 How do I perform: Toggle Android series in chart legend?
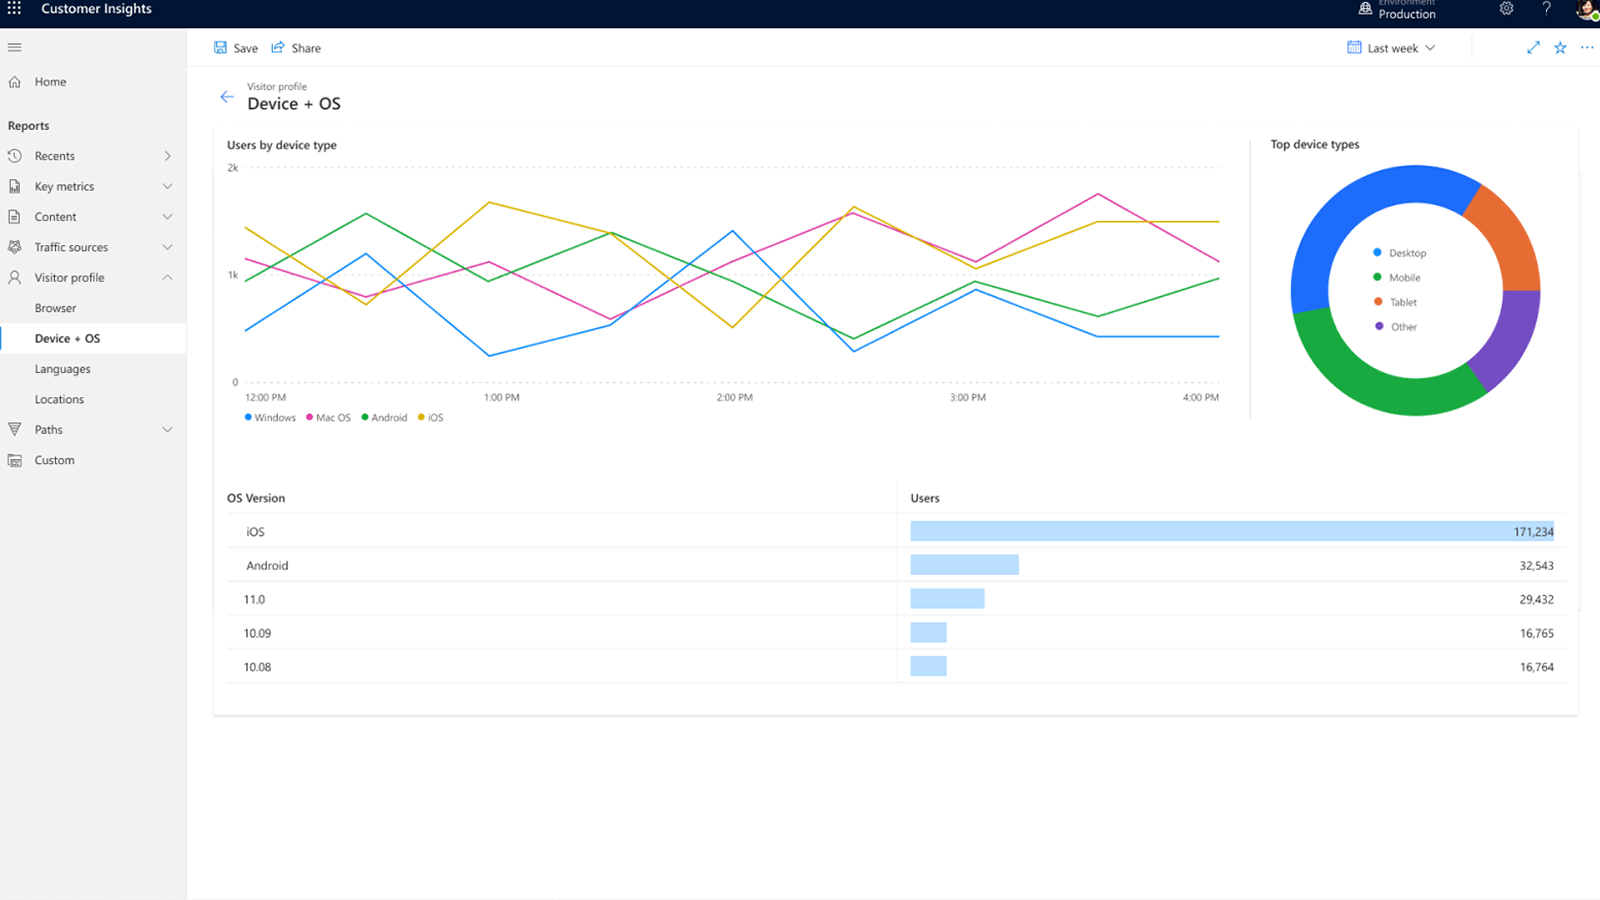(x=384, y=418)
